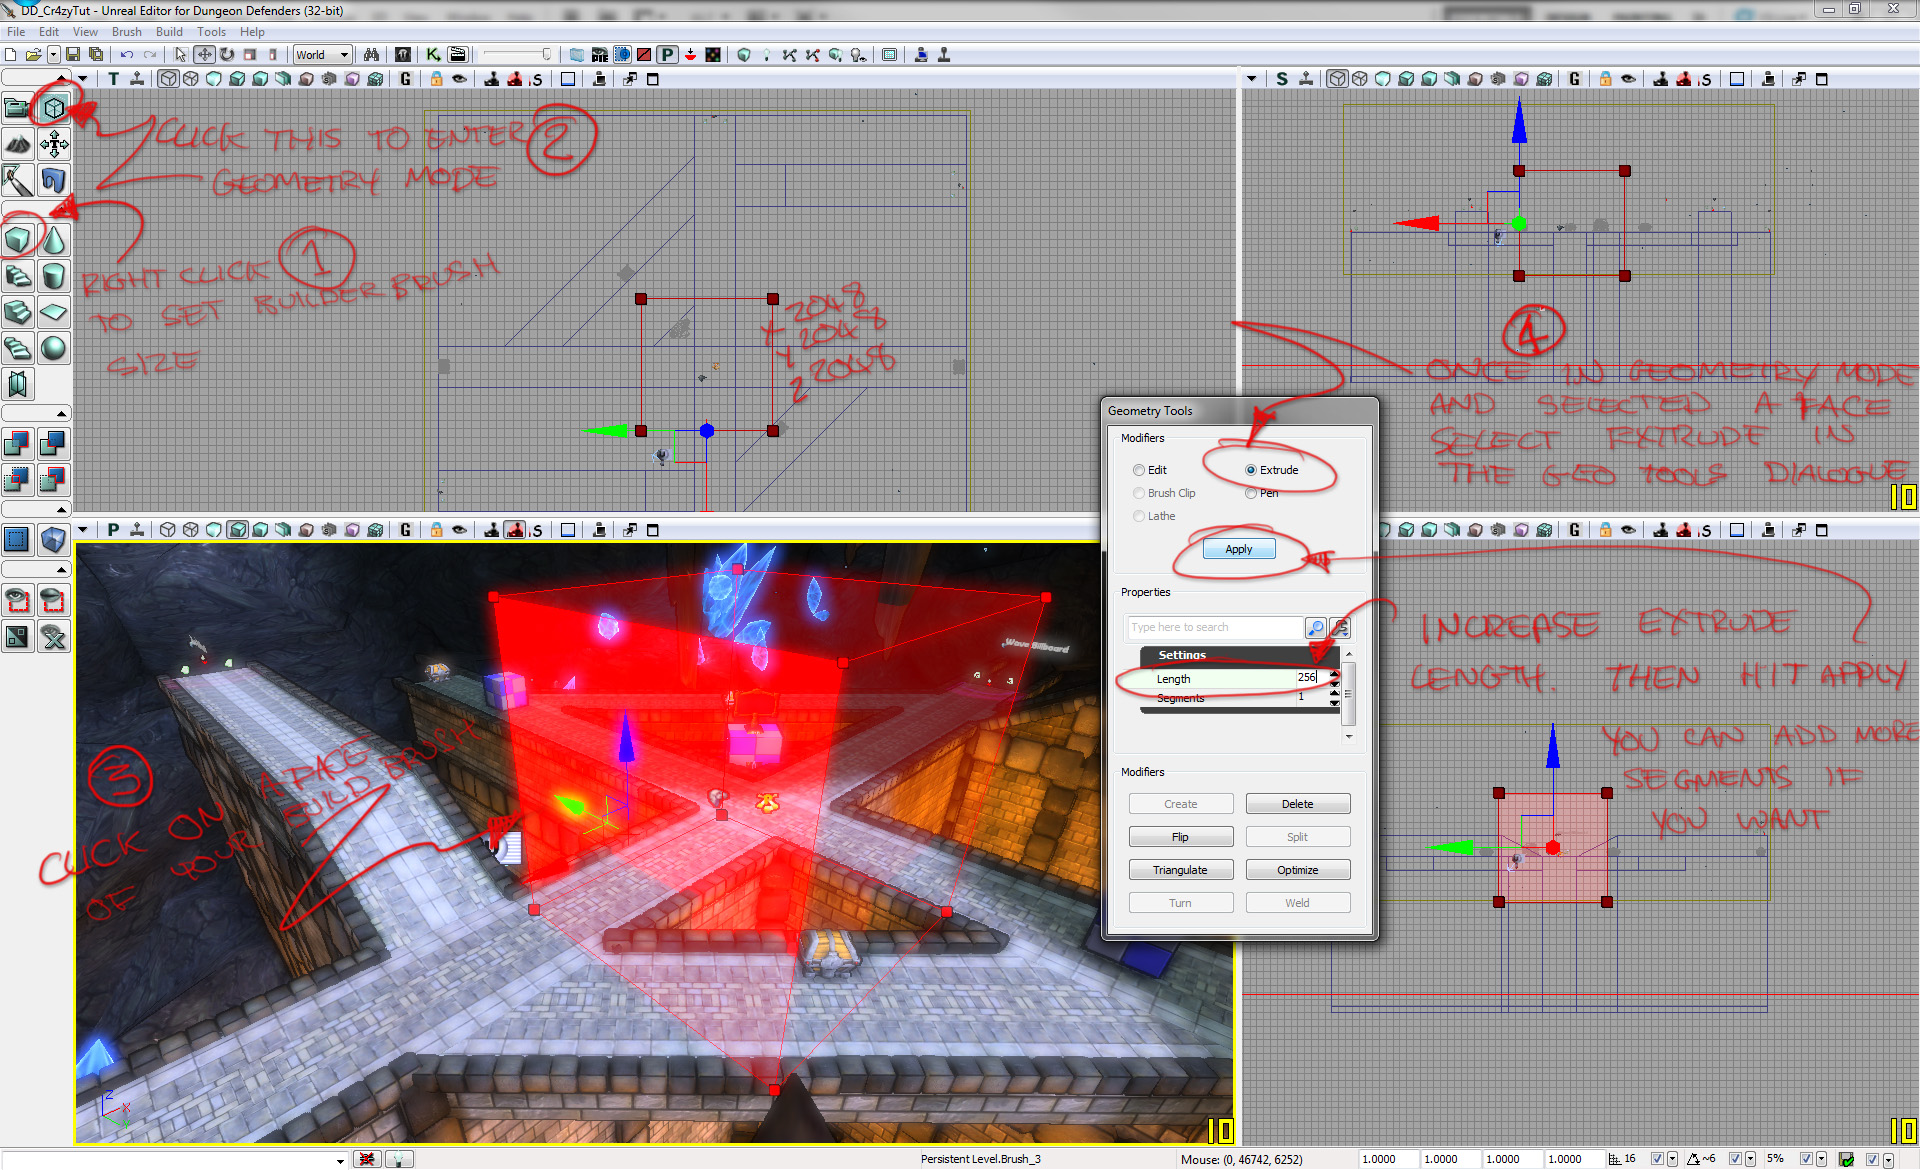
Task: Click the CSG Intersect icon
Action: [18, 480]
